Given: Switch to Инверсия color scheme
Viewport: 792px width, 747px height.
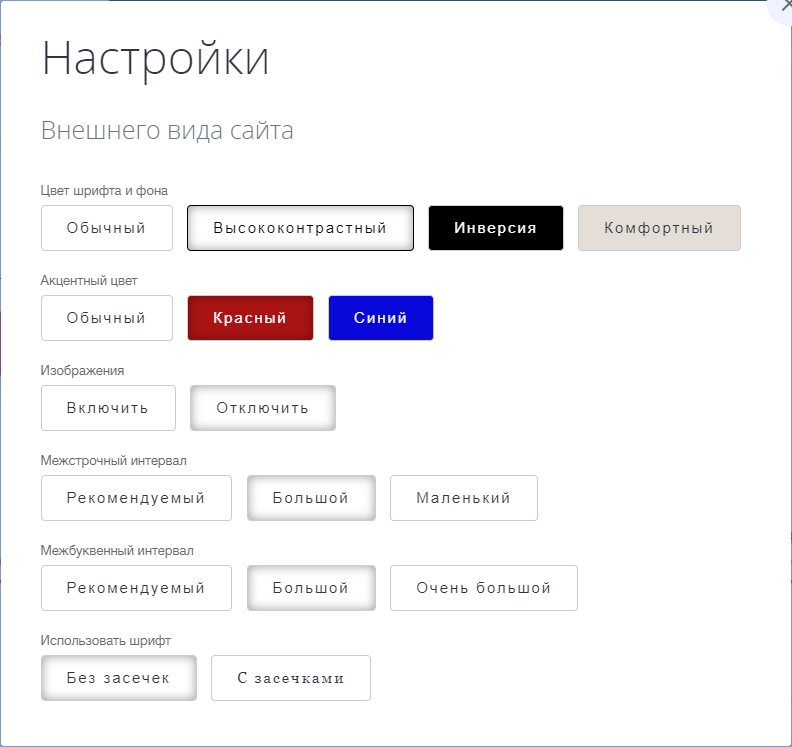Looking at the screenshot, I should (496, 228).
